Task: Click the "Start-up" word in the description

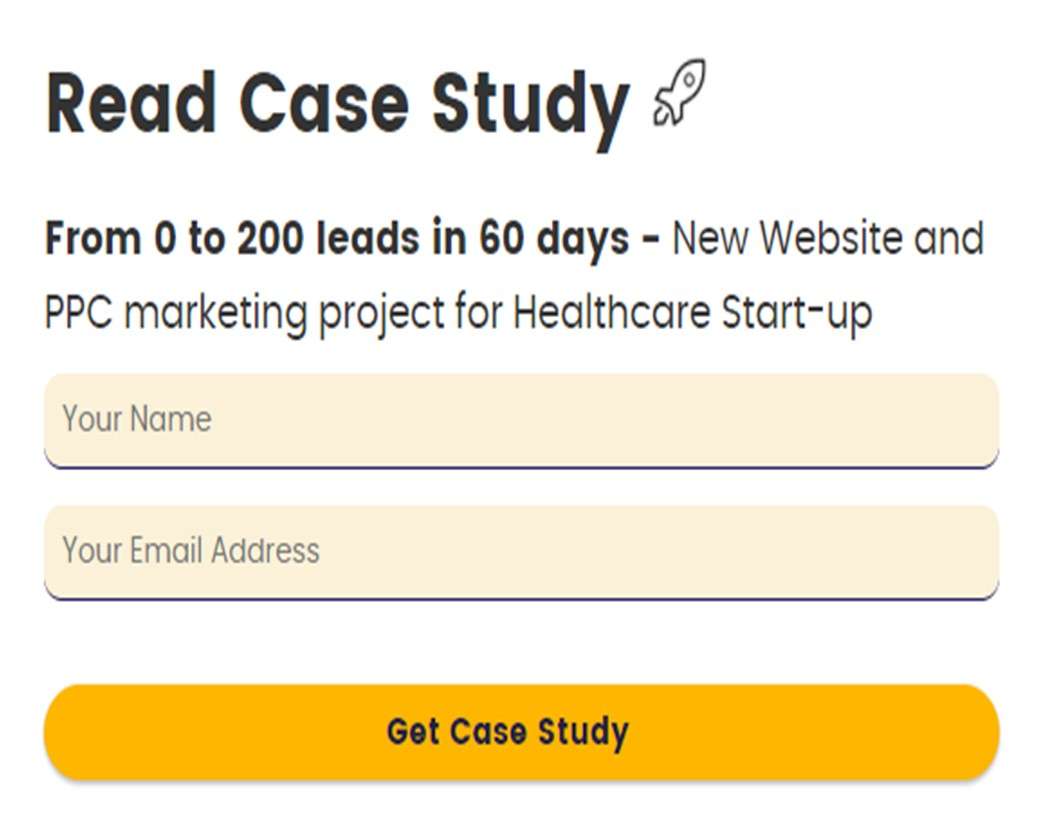Action: pos(797,313)
